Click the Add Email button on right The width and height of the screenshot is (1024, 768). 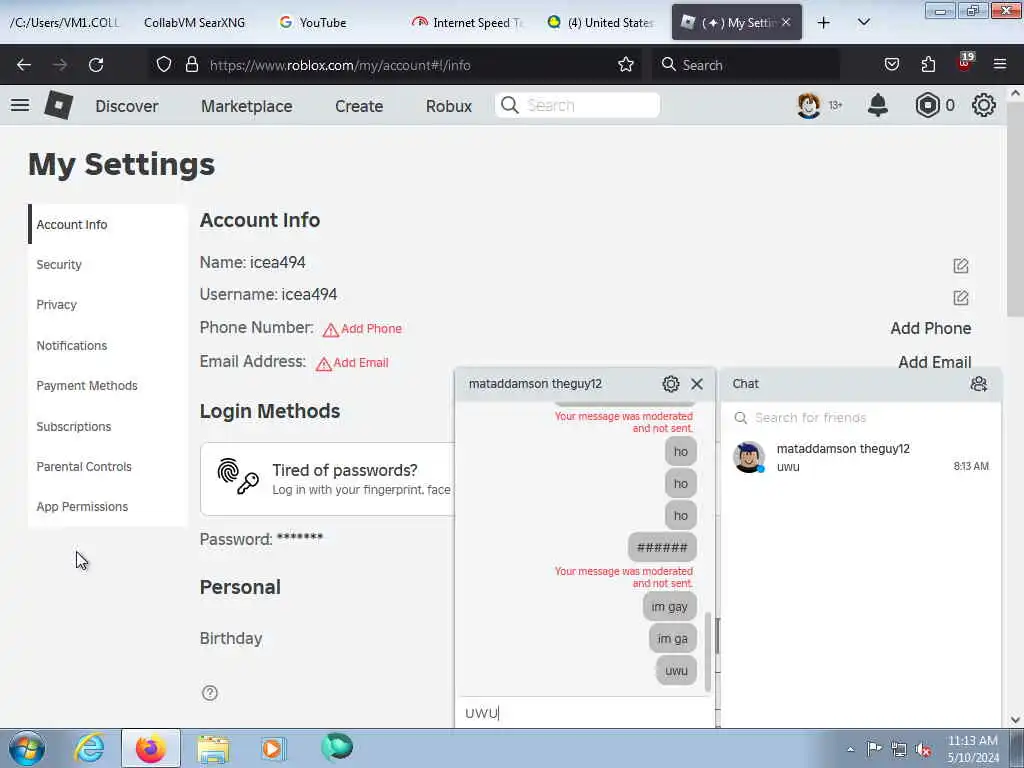coord(935,362)
